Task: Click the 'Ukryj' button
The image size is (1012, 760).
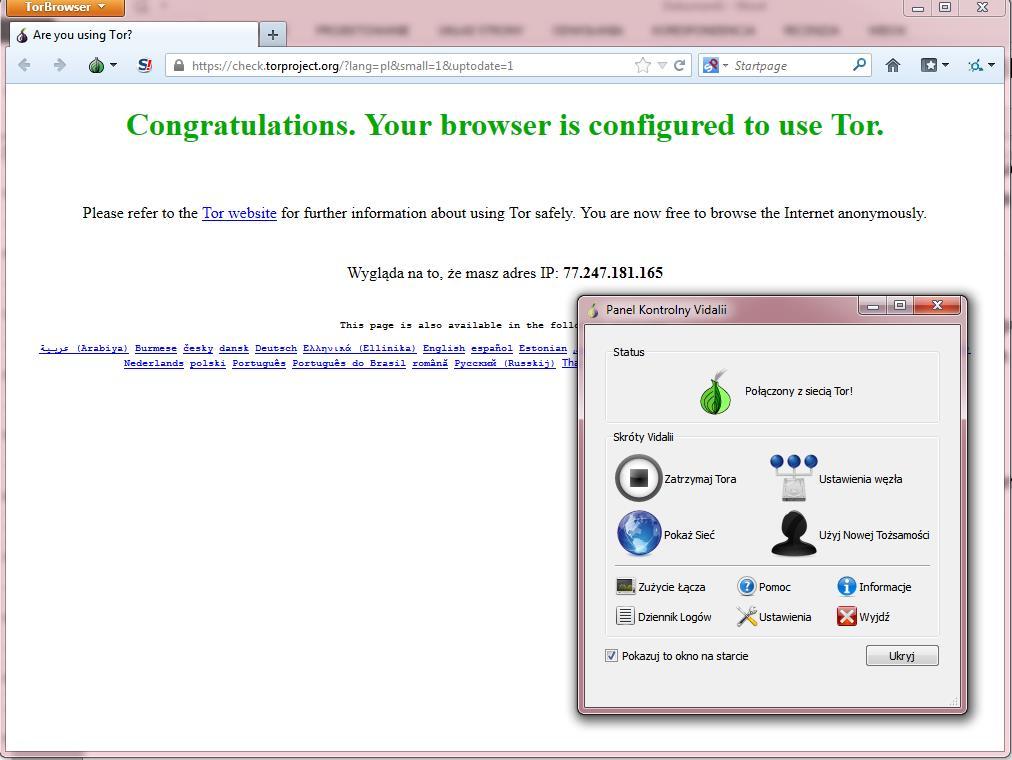Action: click(902, 655)
